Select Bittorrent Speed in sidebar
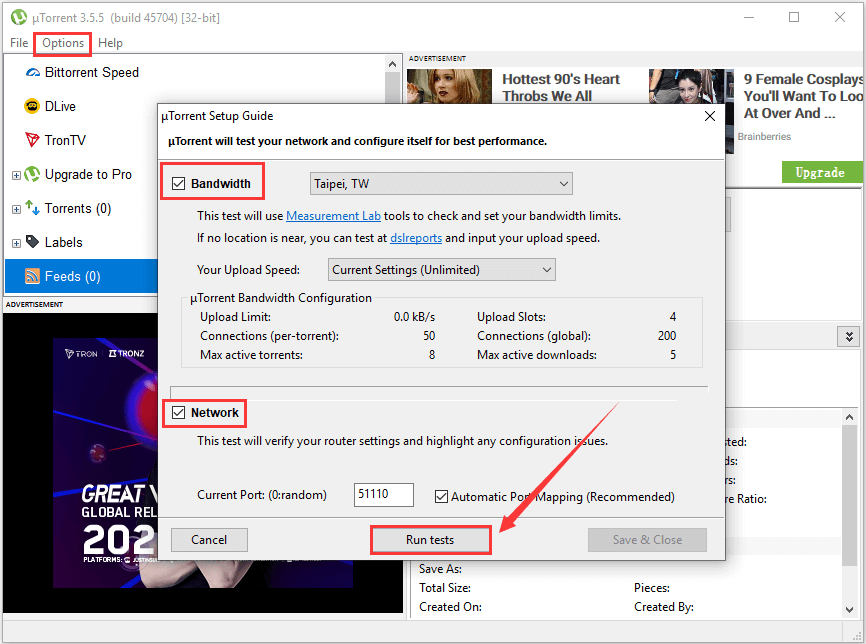Image resolution: width=866 pixels, height=644 pixels. (x=92, y=73)
